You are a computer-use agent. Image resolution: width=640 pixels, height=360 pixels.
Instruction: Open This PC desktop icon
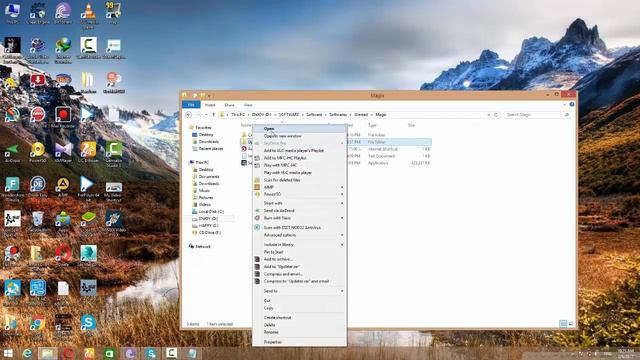[x=12, y=12]
